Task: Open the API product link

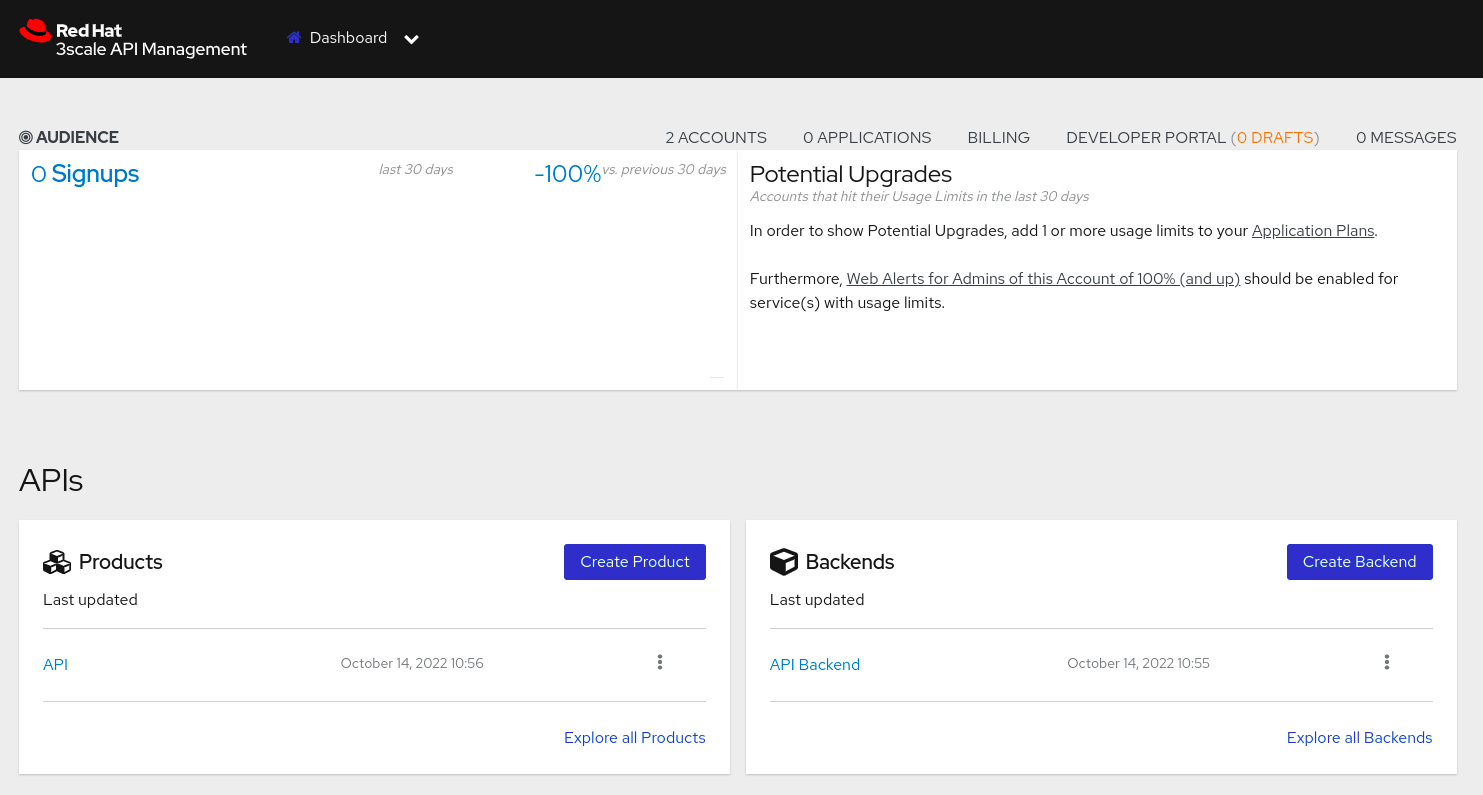Action: [56, 665]
